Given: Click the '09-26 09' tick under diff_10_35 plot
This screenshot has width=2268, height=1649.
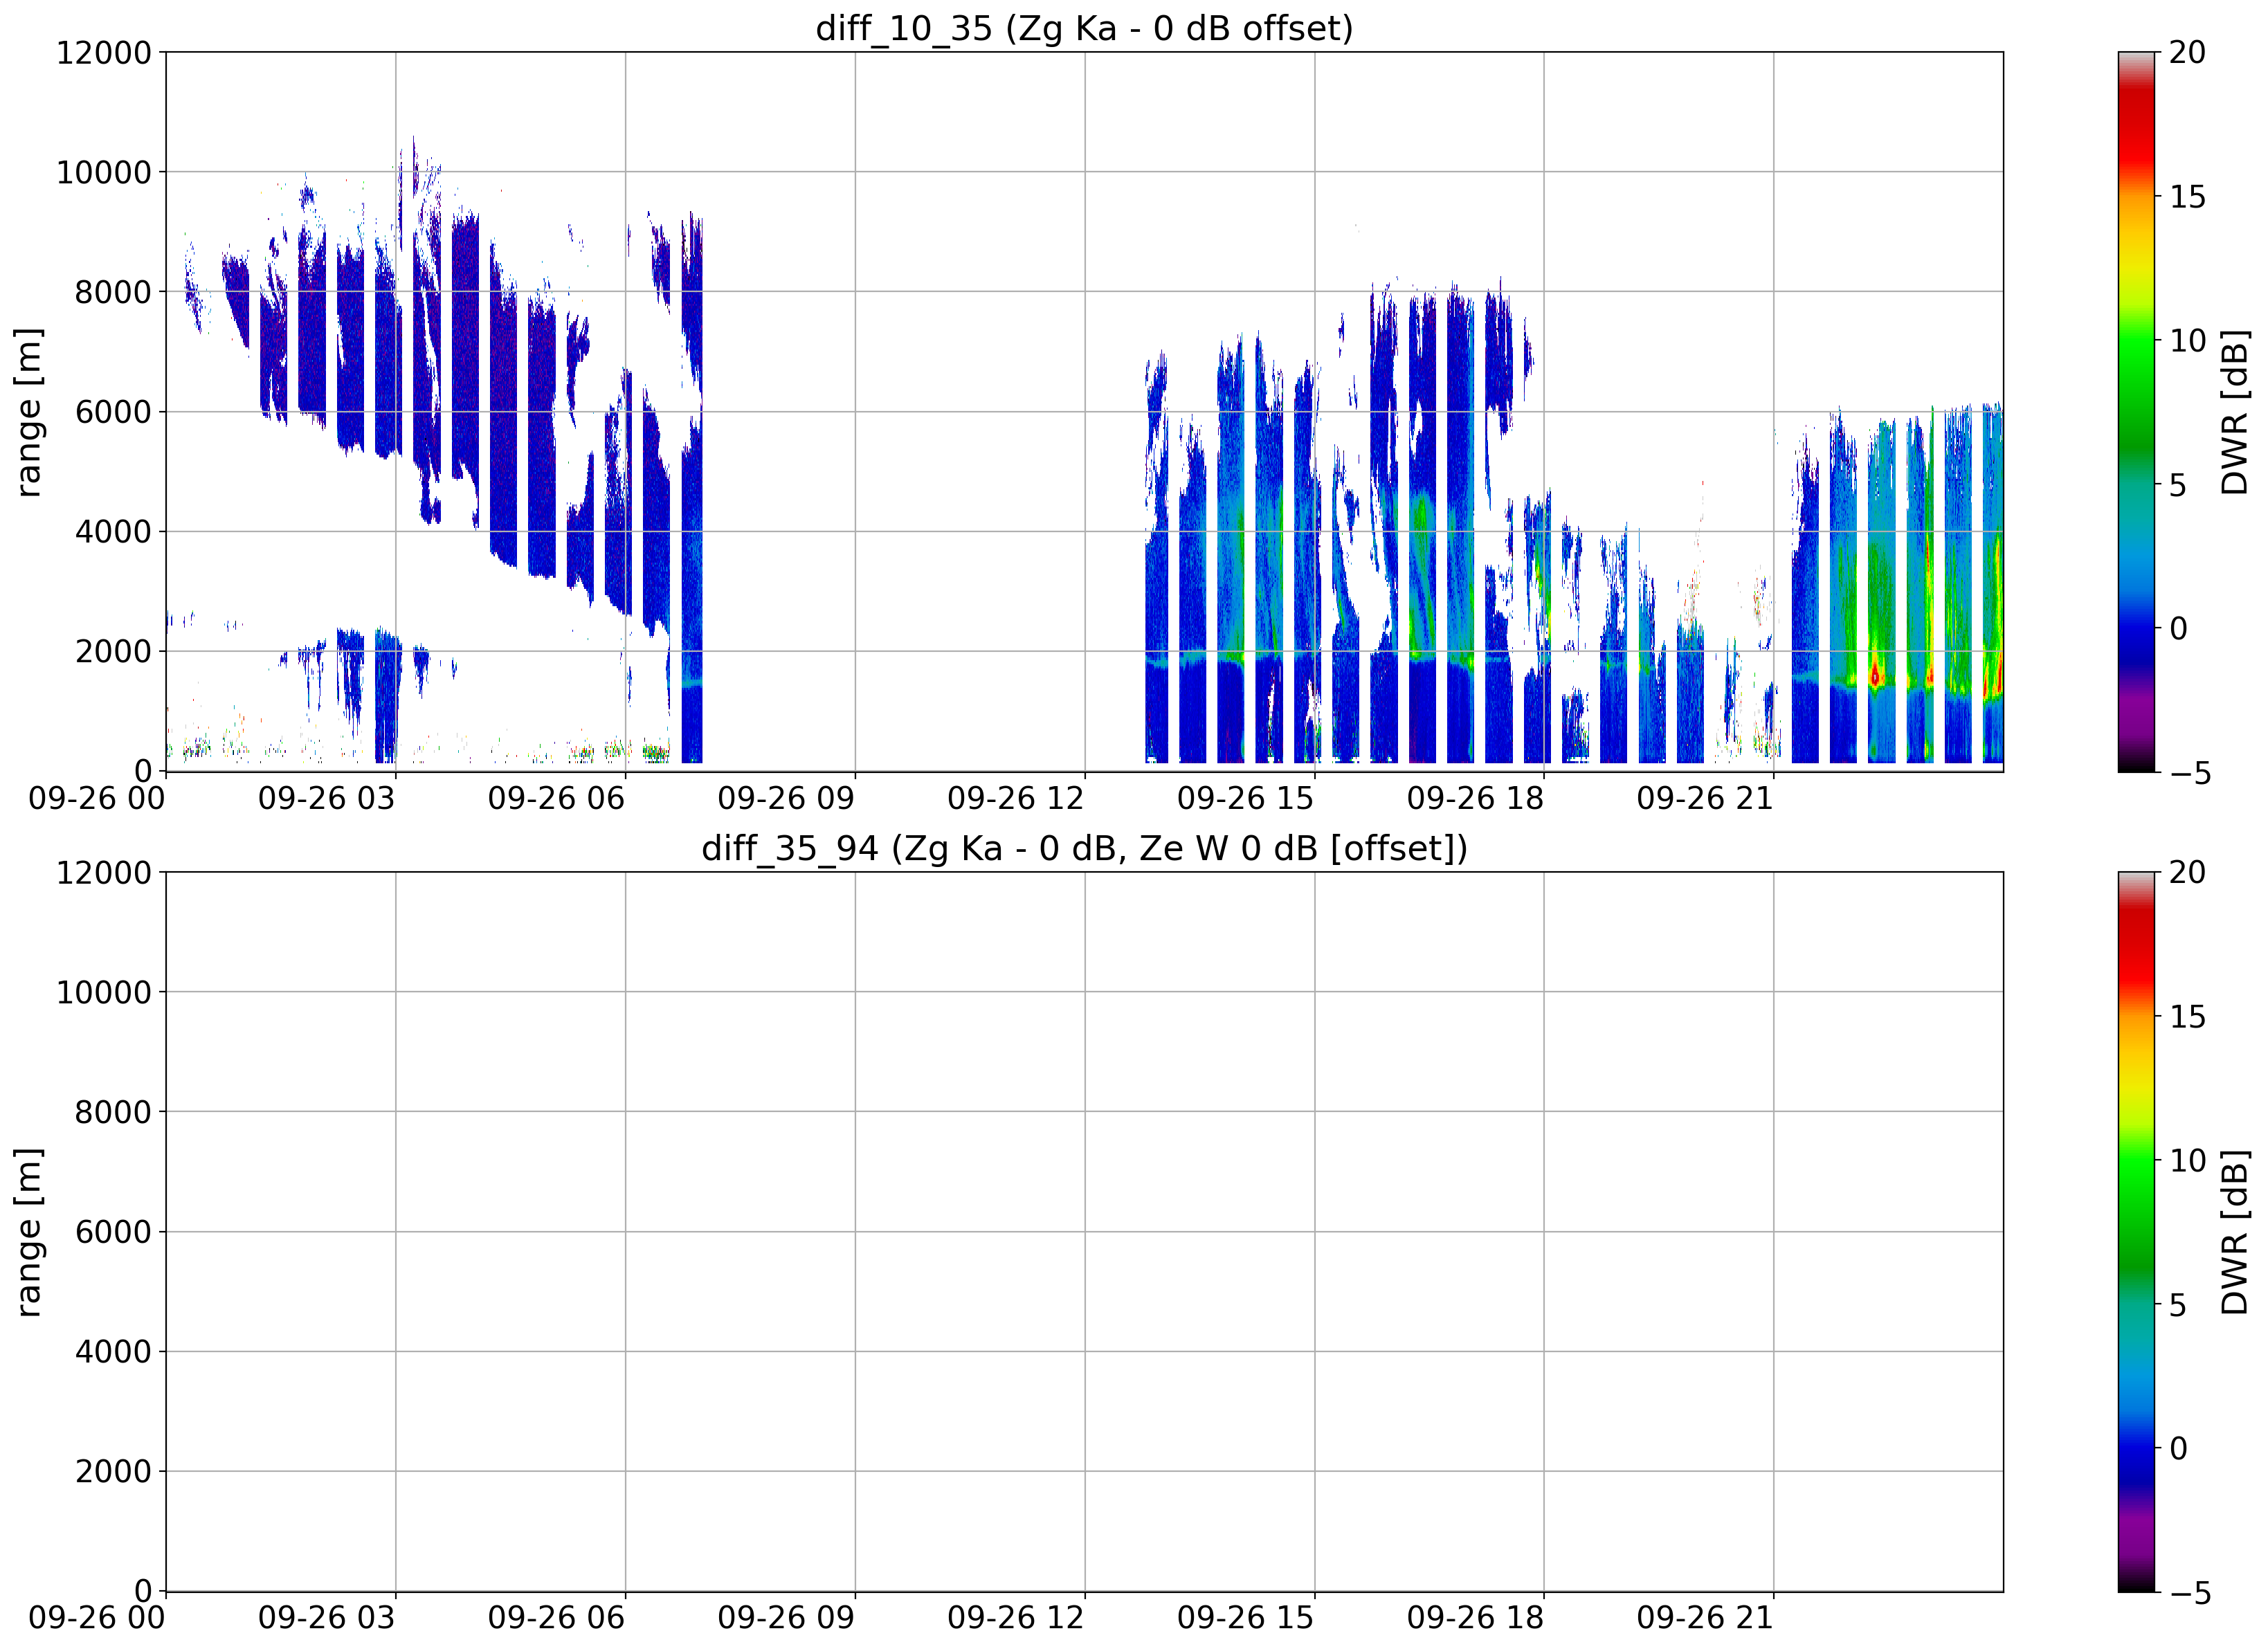Looking at the screenshot, I should click(x=786, y=797).
